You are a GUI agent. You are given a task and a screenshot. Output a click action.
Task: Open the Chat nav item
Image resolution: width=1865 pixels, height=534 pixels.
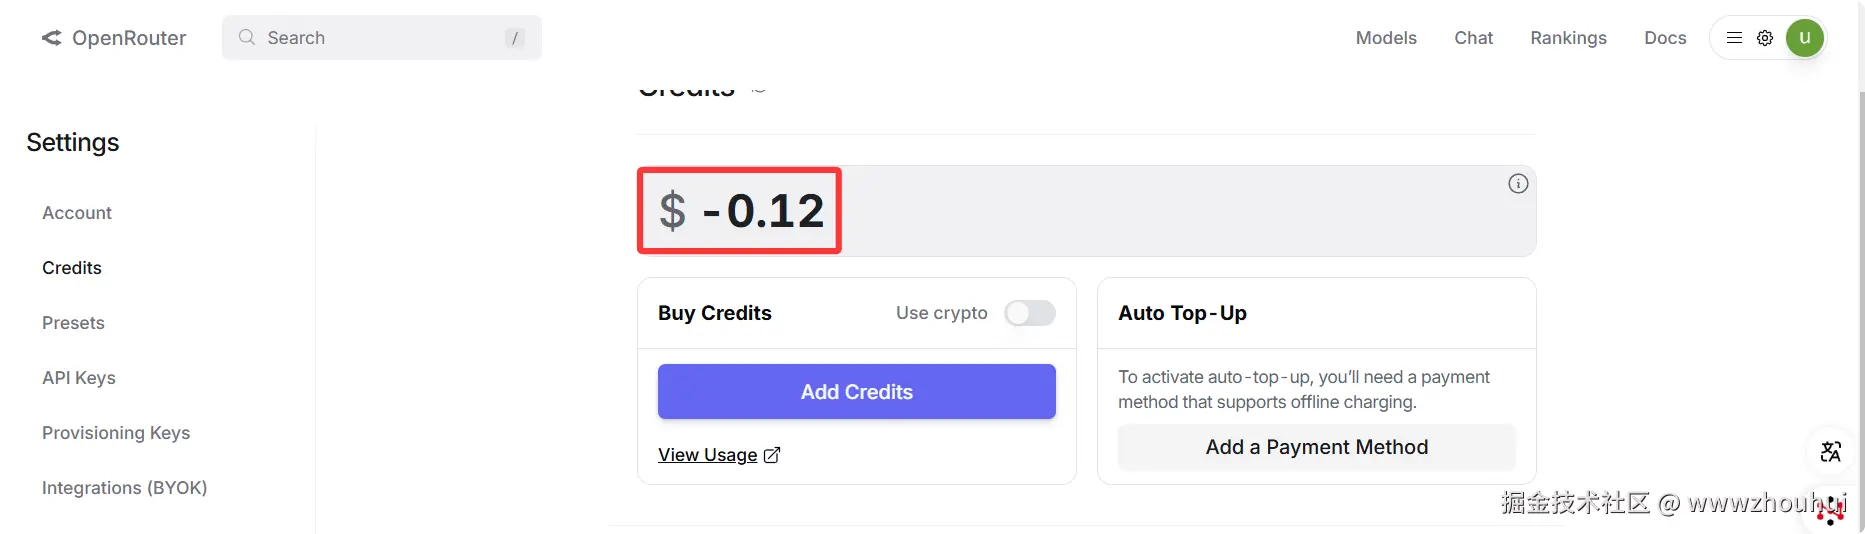pos(1473,38)
